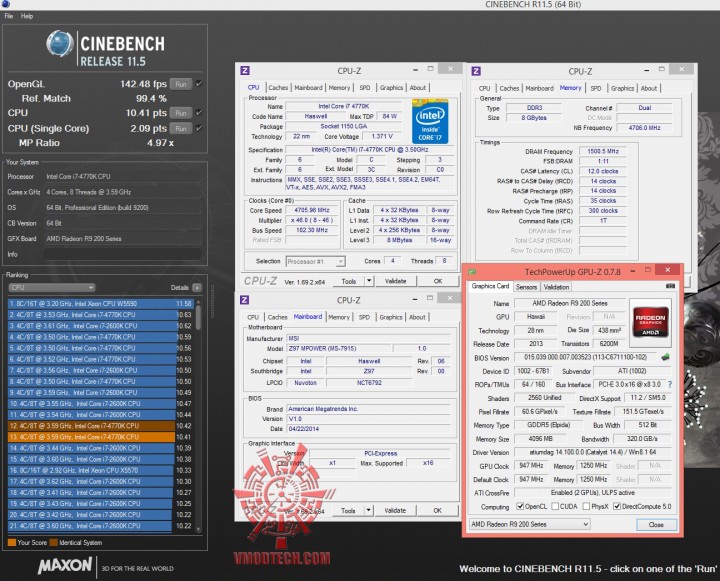
Task: Click the GPU-Z title bar app icon
Action: pos(472,272)
